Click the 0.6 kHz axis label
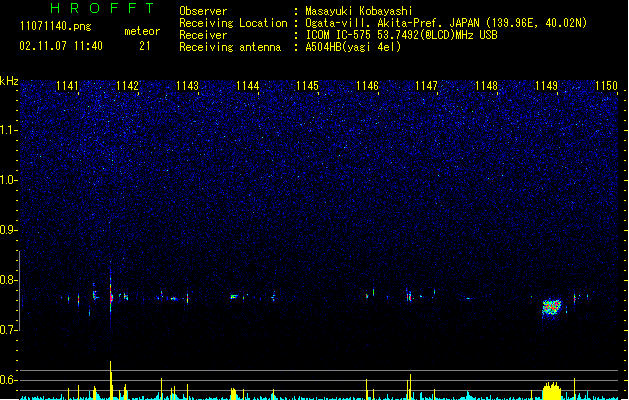The image size is (629, 400). [8, 380]
